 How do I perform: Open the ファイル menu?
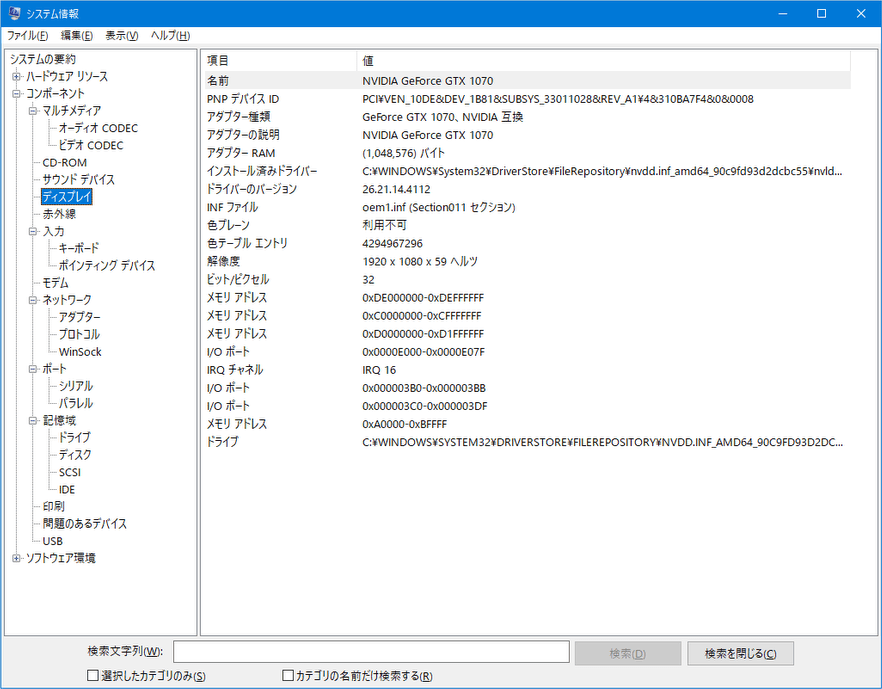point(29,36)
